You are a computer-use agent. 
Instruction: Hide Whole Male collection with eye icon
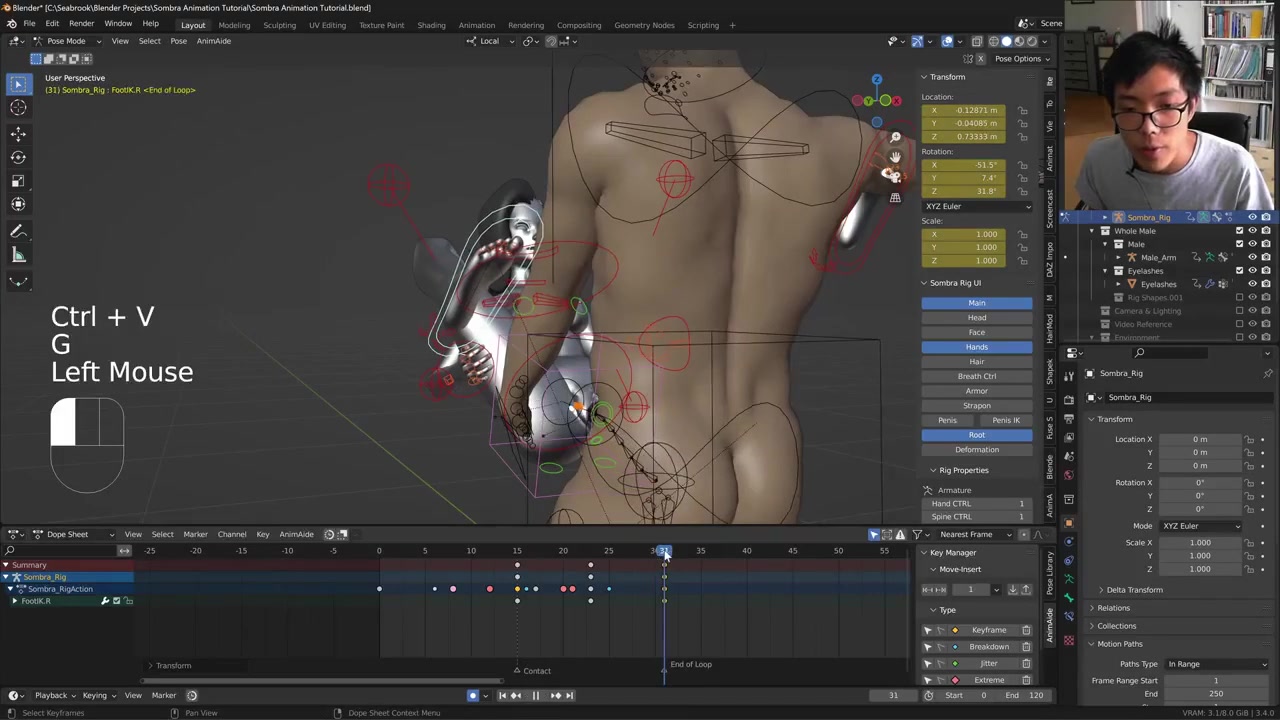[x=1252, y=231]
